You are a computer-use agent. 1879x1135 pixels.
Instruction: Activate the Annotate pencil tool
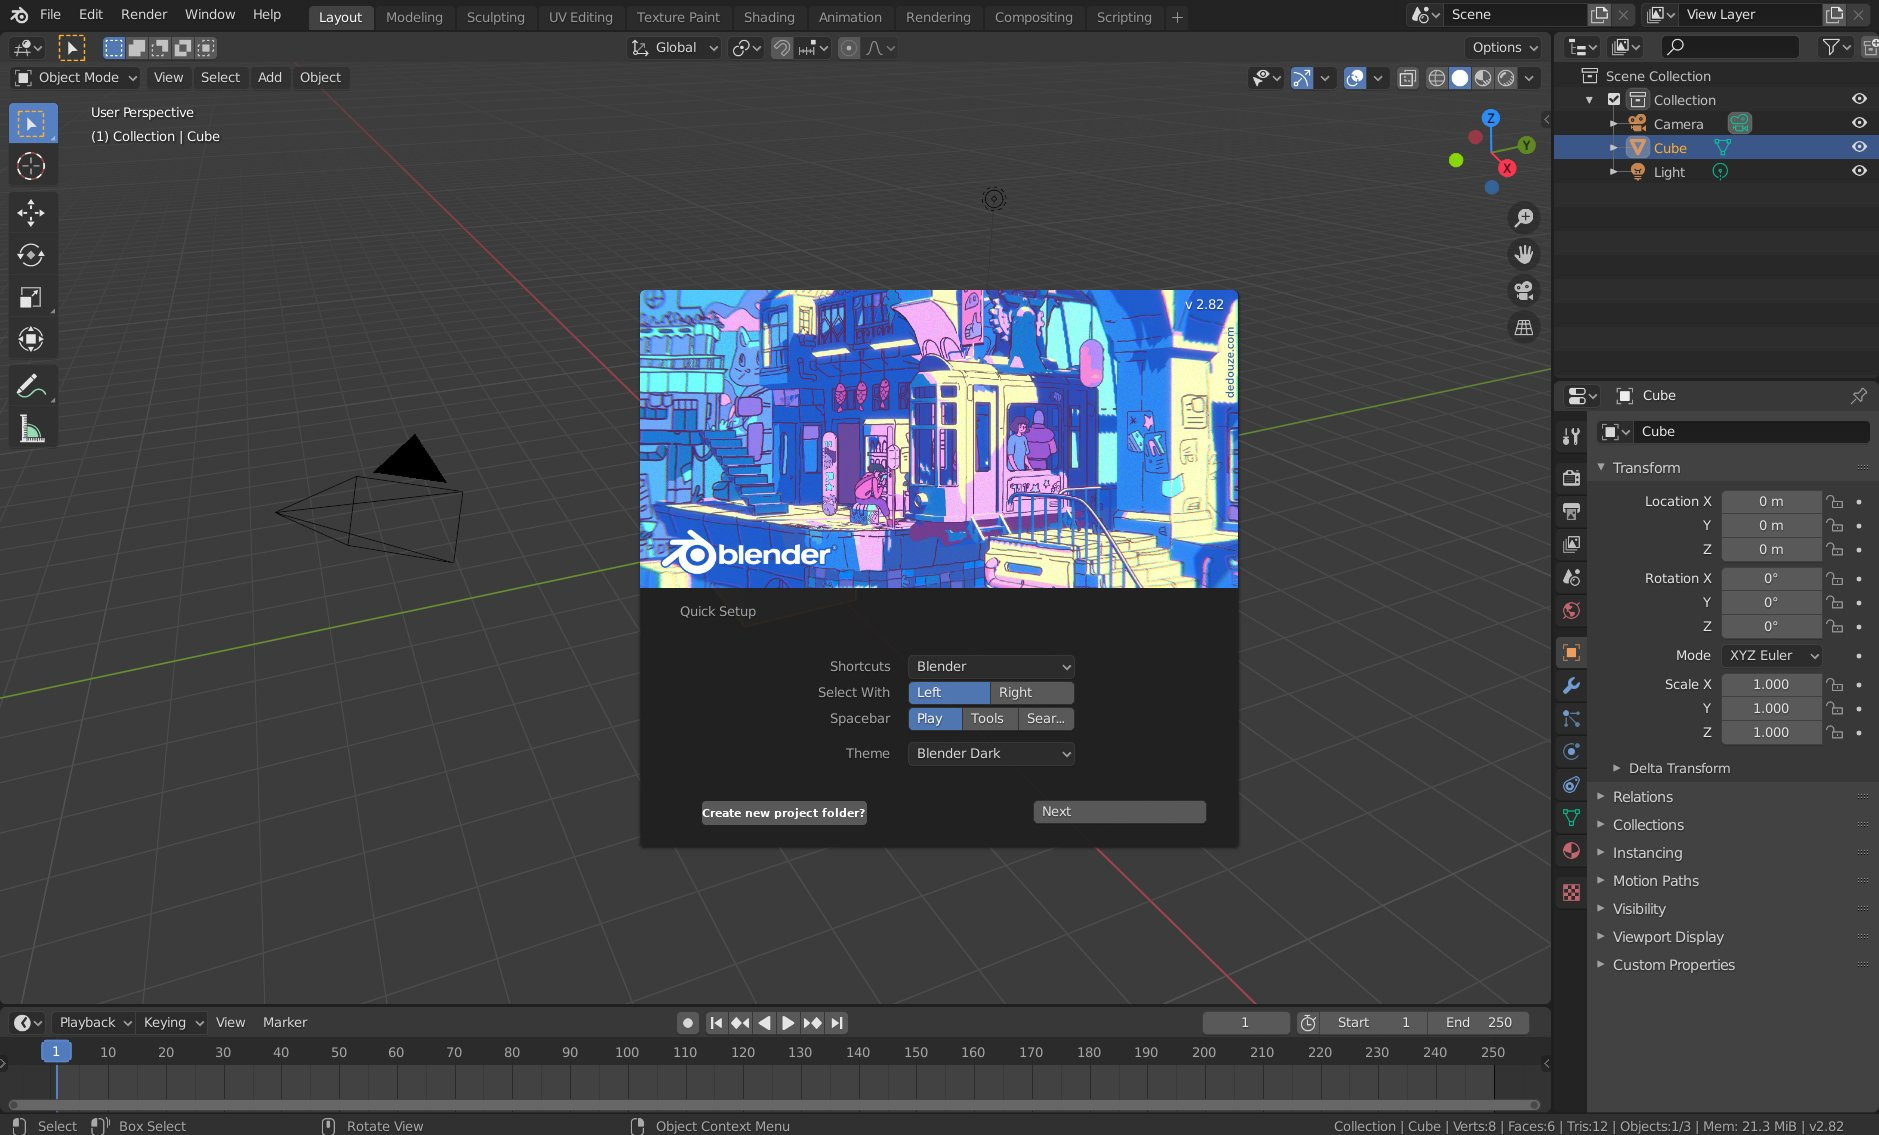coord(31,386)
